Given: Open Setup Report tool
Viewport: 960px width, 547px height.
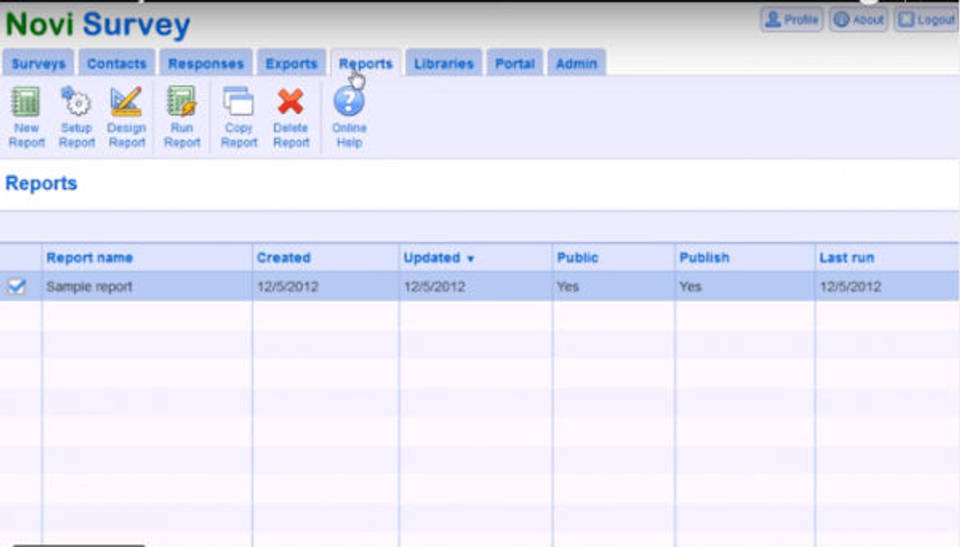Looking at the screenshot, I should pyautogui.click(x=76, y=103).
